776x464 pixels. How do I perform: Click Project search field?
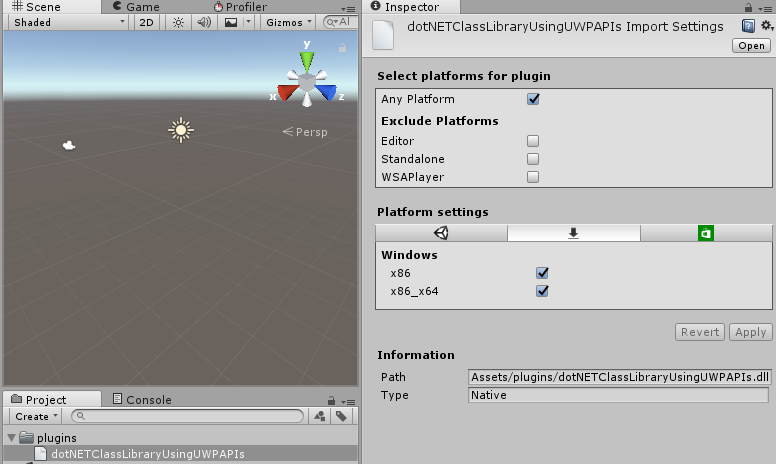[188, 417]
